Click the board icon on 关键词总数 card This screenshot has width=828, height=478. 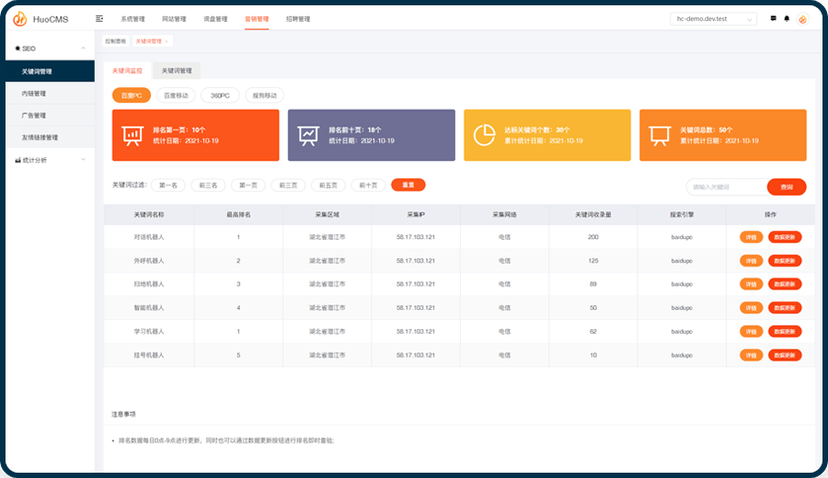pos(659,135)
